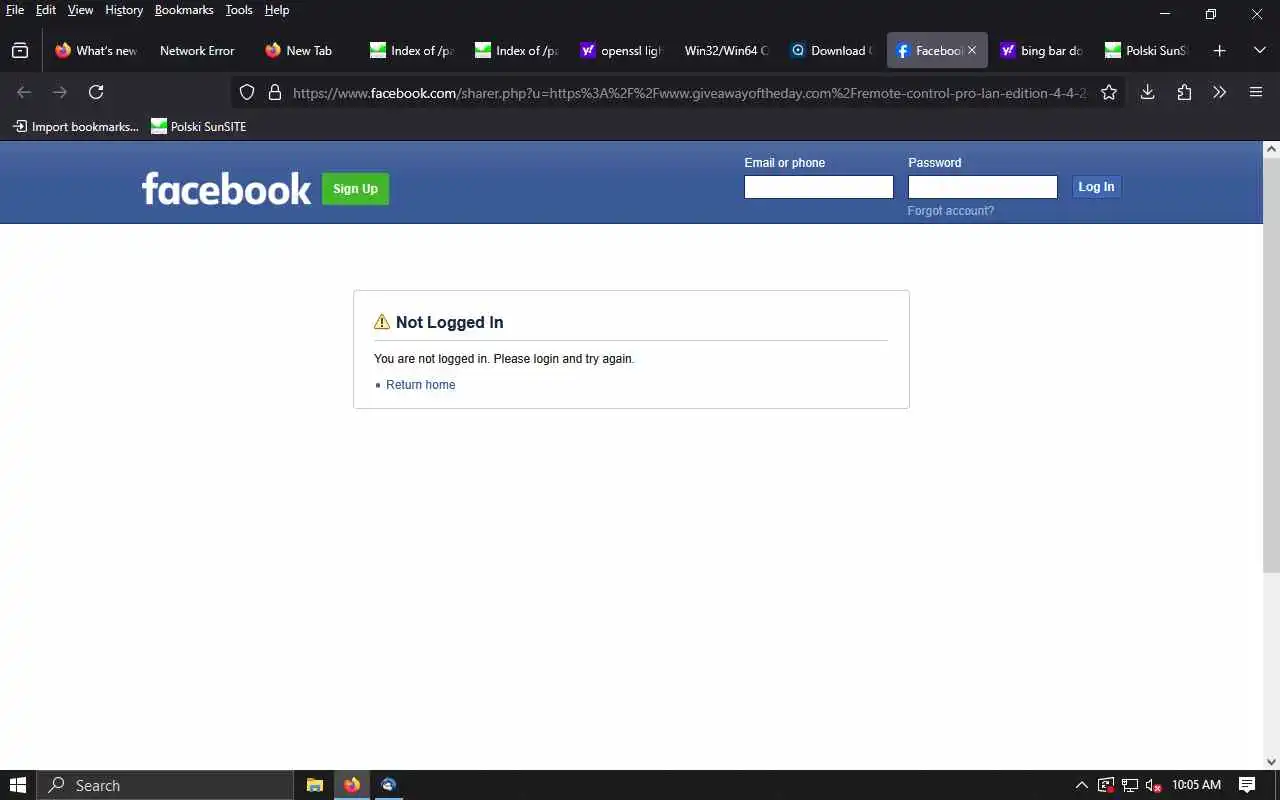This screenshot has width=1280, height=800.
Task: Open Firefox View icon left of the tabs
Action: tap(20, 51)
